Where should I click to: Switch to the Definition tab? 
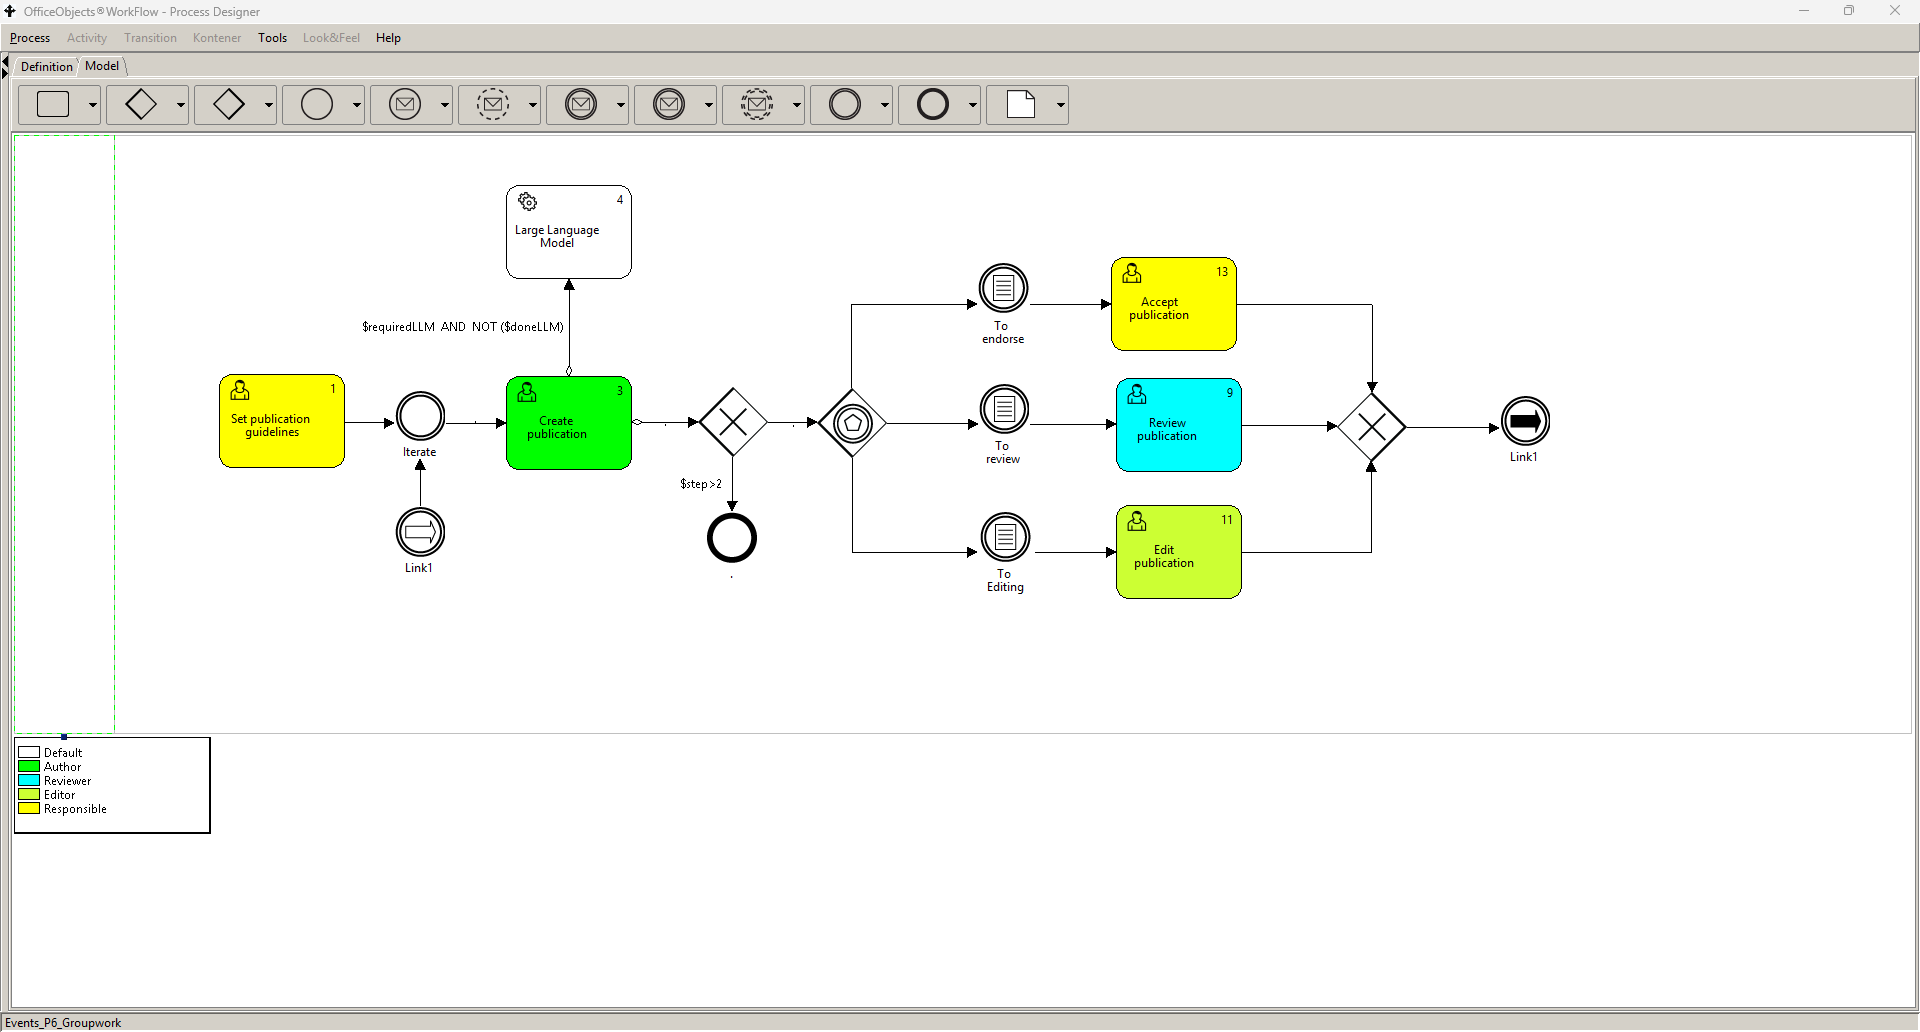(x=46, y=66)
